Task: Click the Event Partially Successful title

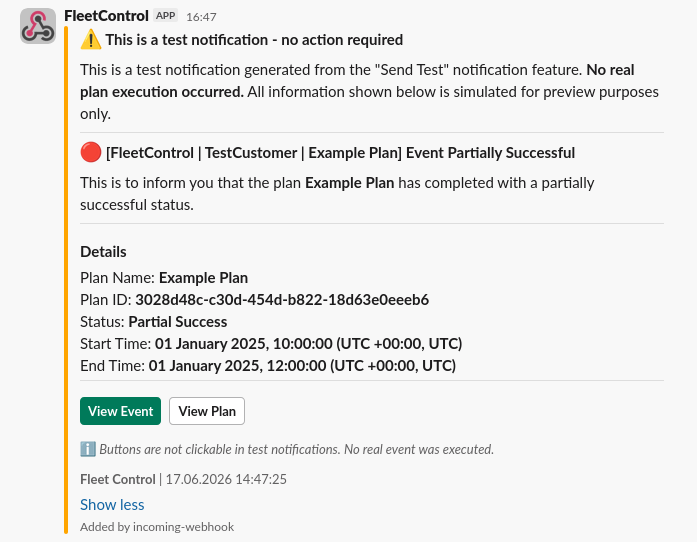Action: pos(340,153)
